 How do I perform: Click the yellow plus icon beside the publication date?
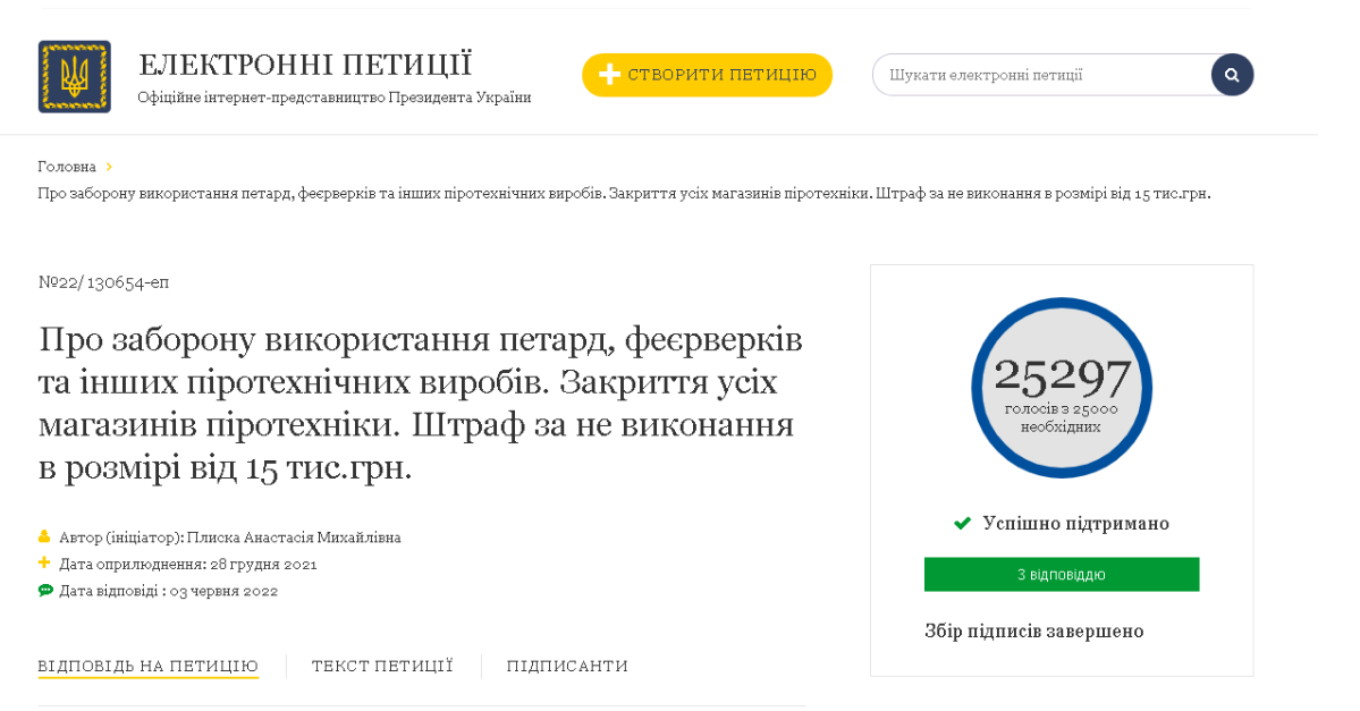pyautogui.click(x=44, y=563)
